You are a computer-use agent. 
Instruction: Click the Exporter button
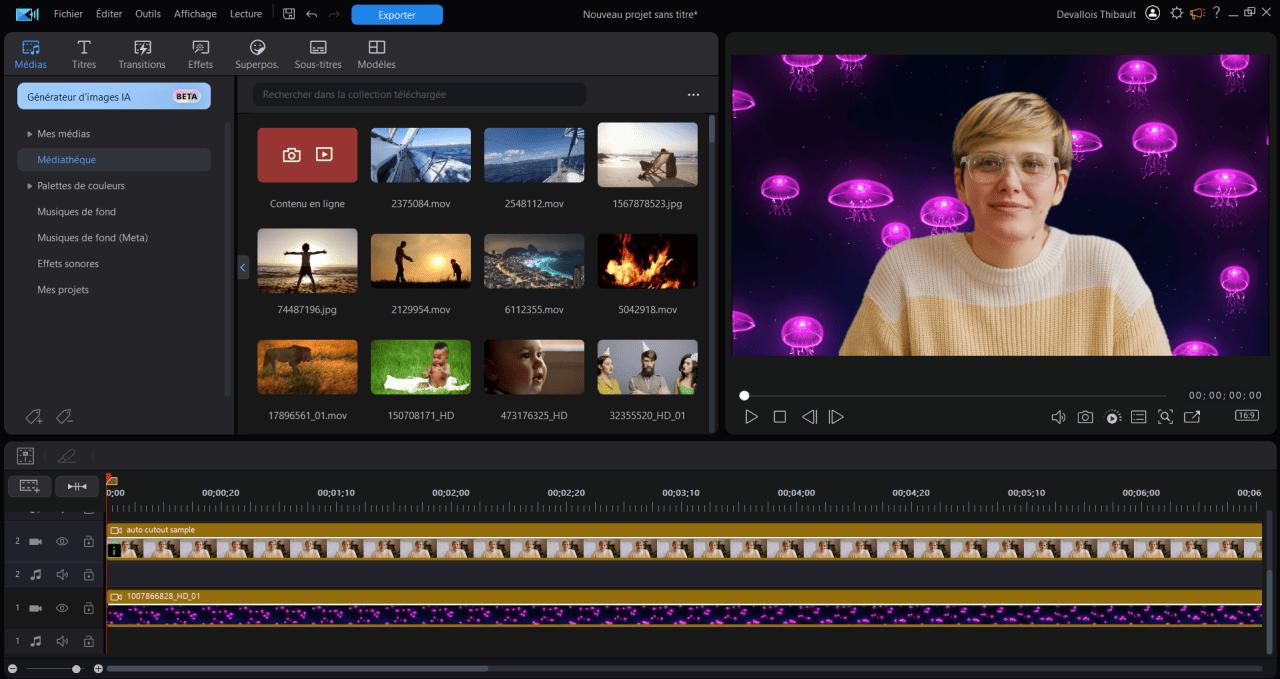click(397, 15)
